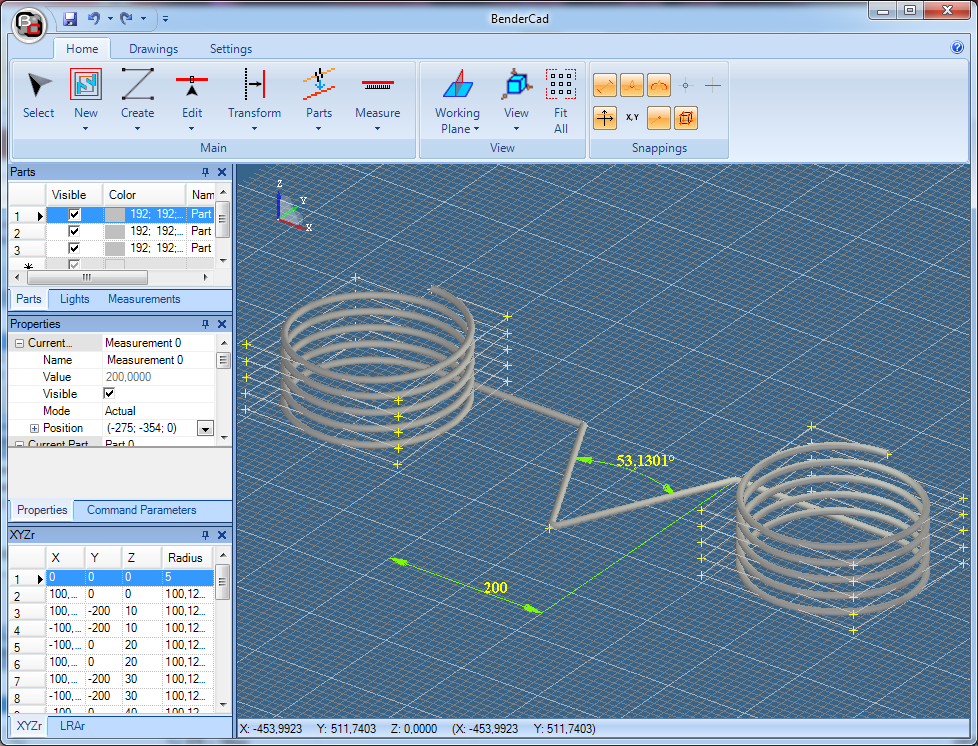Open the Measure dropdown arrow
The width and height of the screenshot is (978, 746).
pyautogui.click(x=377, y=128)
